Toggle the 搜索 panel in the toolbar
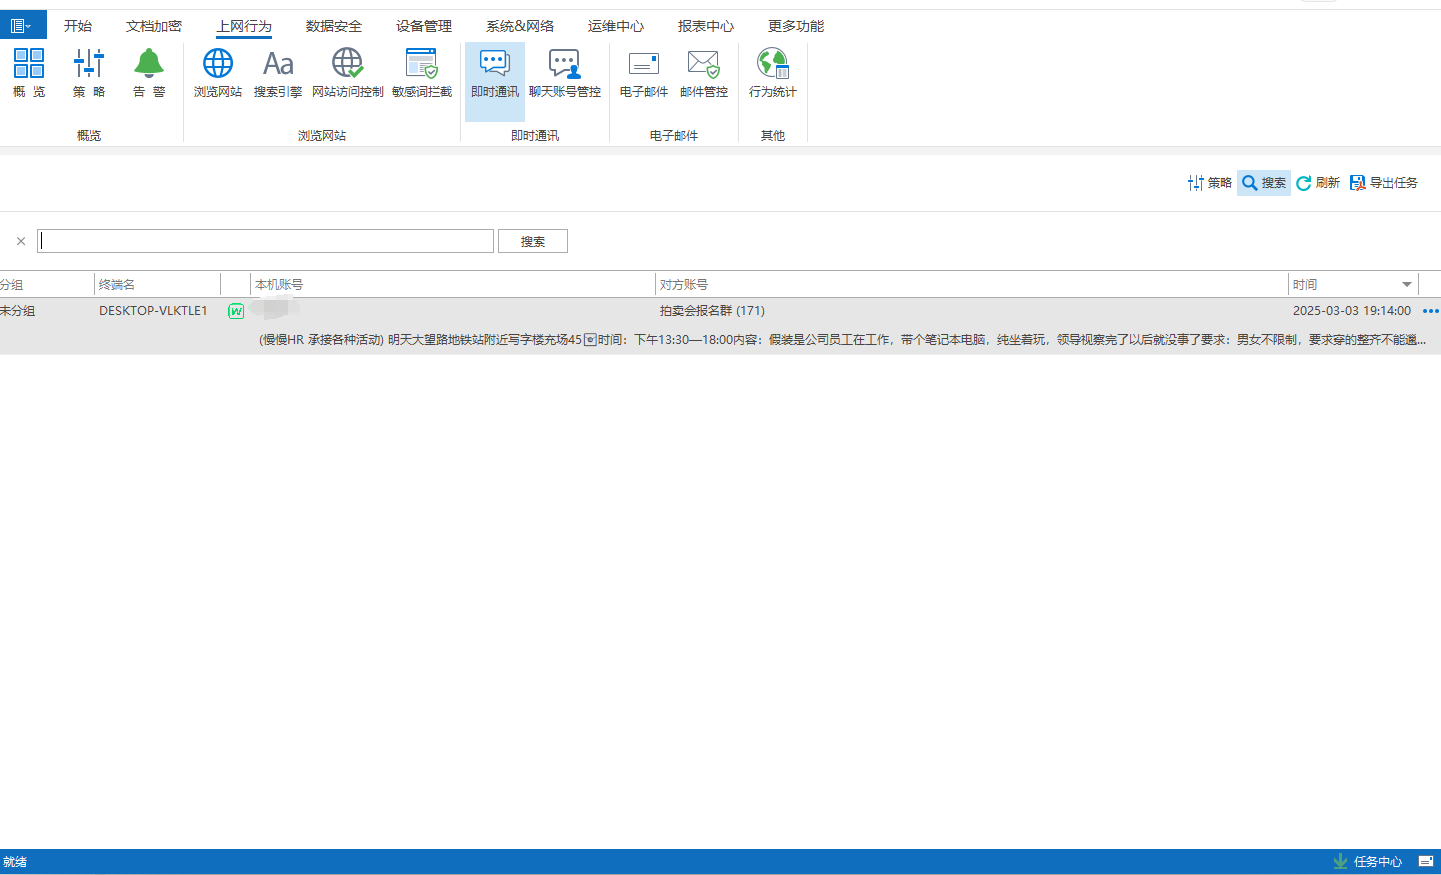The height and width of the screenshot is (875, 1441). (x=1263, y=183)
